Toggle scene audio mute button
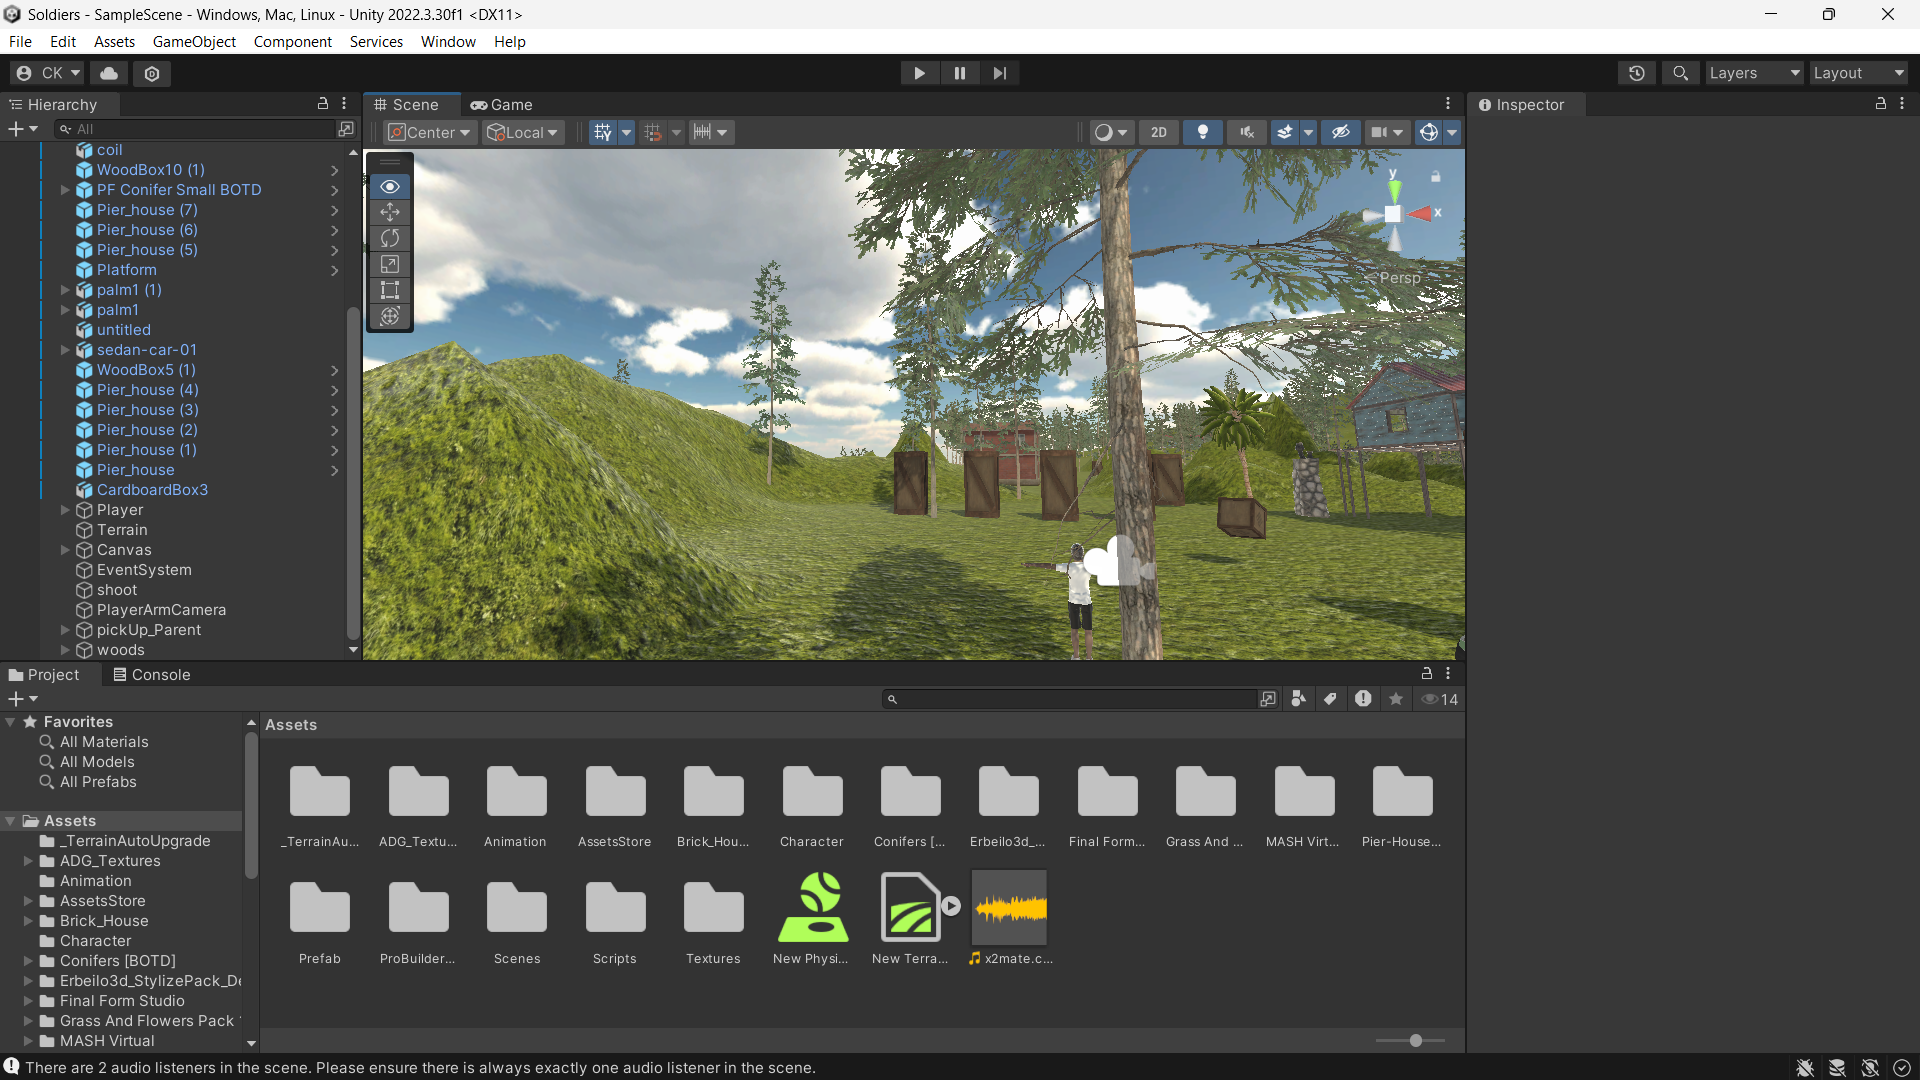The image size is (1920, 1080). click(x=1246, y=132)
